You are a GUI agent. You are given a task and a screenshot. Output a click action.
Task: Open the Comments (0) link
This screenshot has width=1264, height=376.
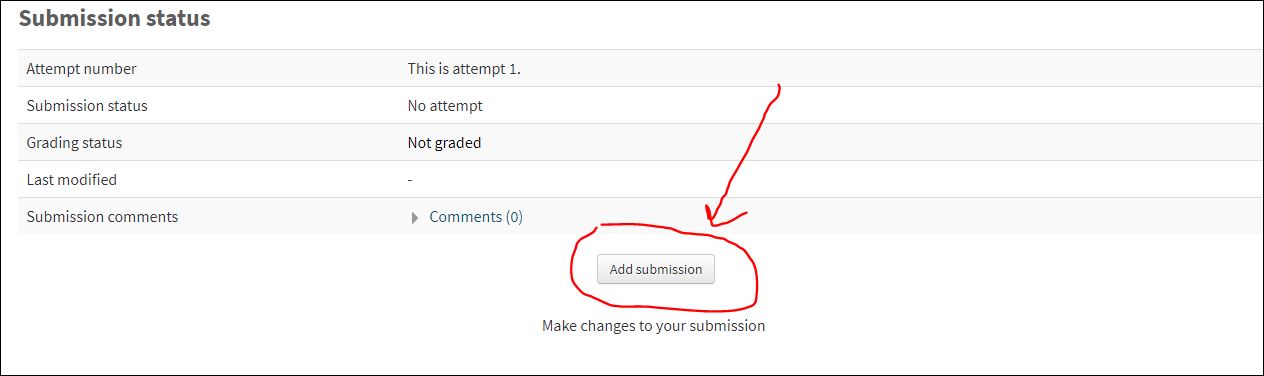coord(476,217)
